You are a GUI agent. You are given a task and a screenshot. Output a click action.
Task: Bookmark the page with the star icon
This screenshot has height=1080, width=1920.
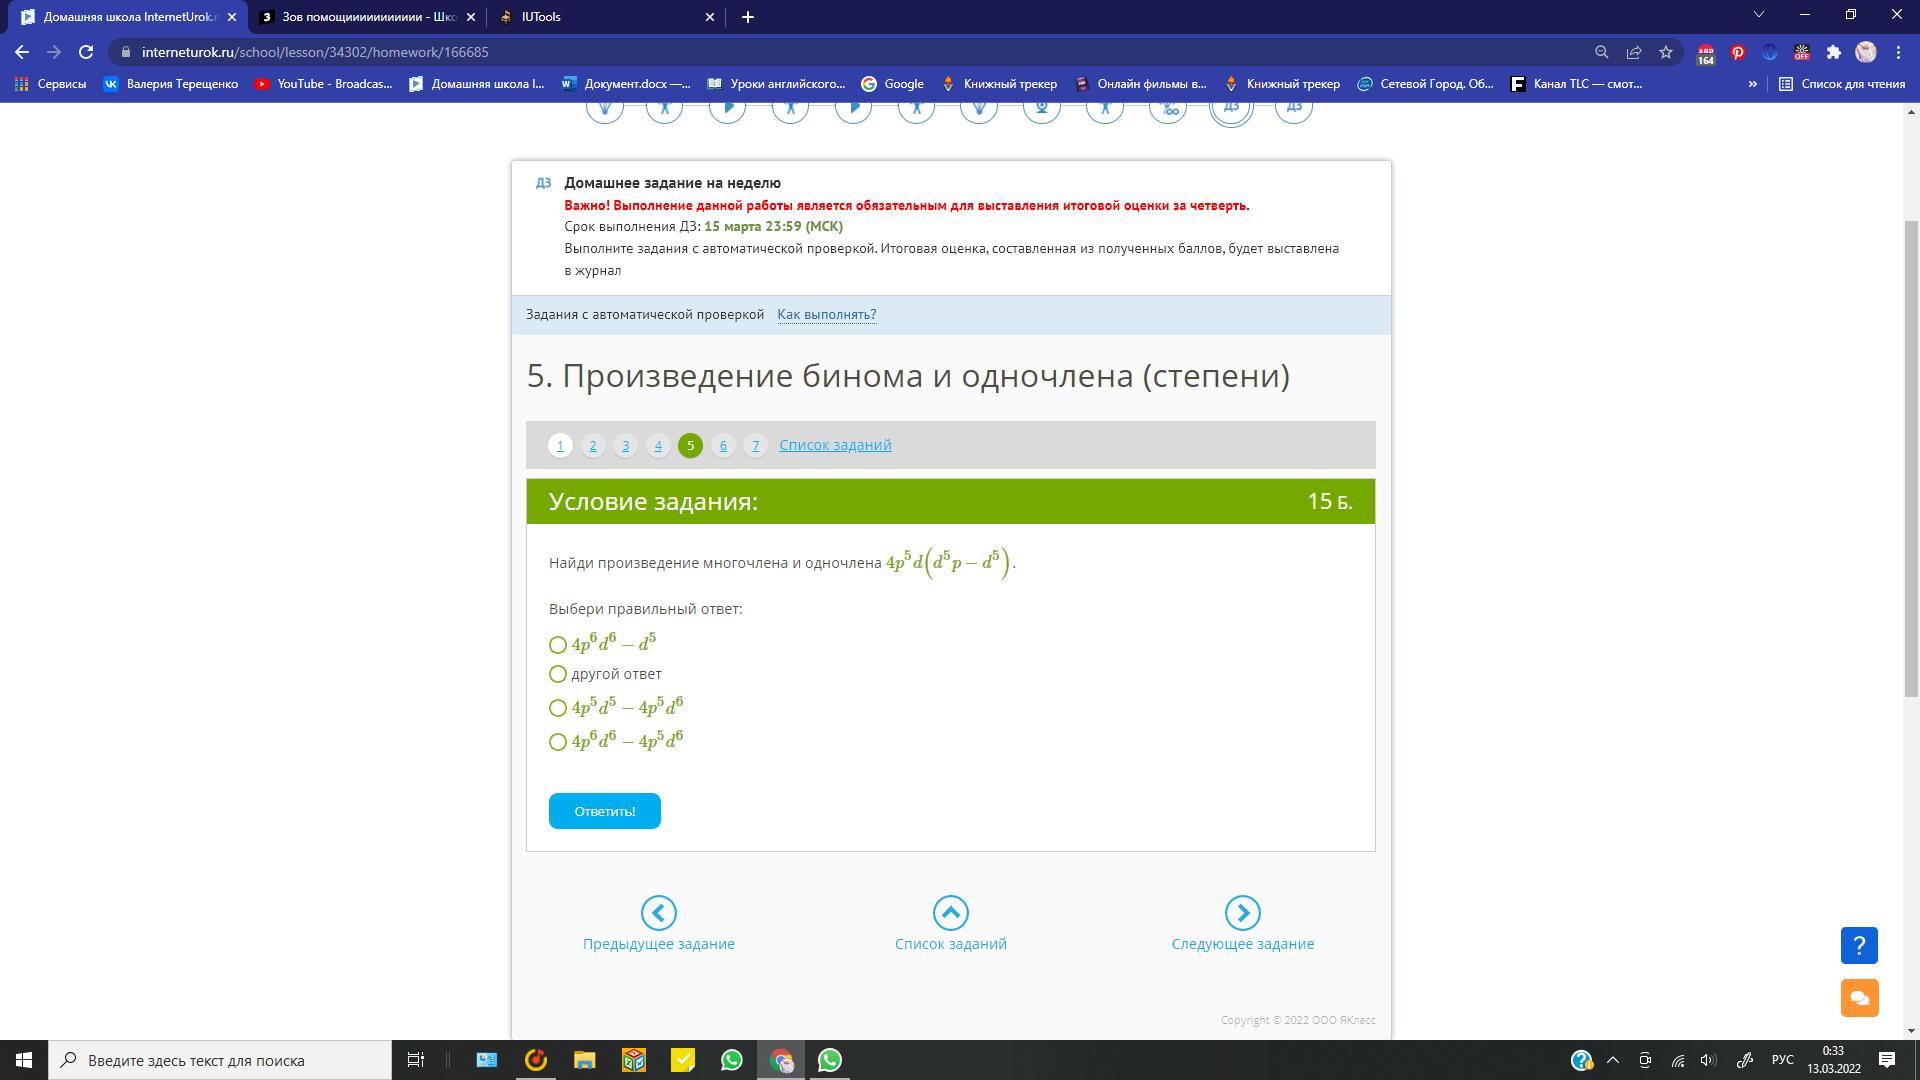click(x=1665, y=52)
